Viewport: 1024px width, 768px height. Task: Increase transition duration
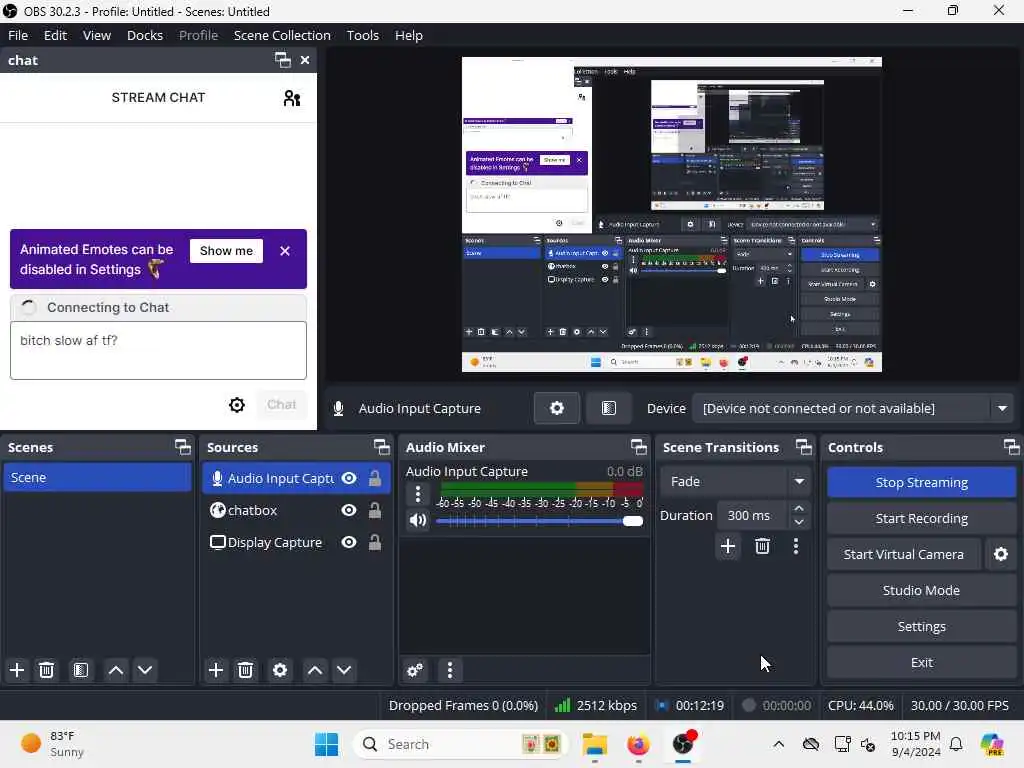click(799, 508)
